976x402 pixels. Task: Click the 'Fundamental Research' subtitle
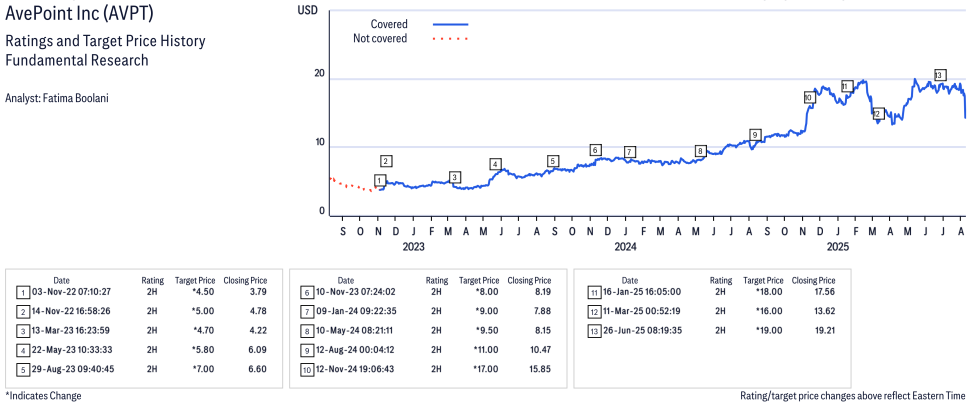(77, 60)
